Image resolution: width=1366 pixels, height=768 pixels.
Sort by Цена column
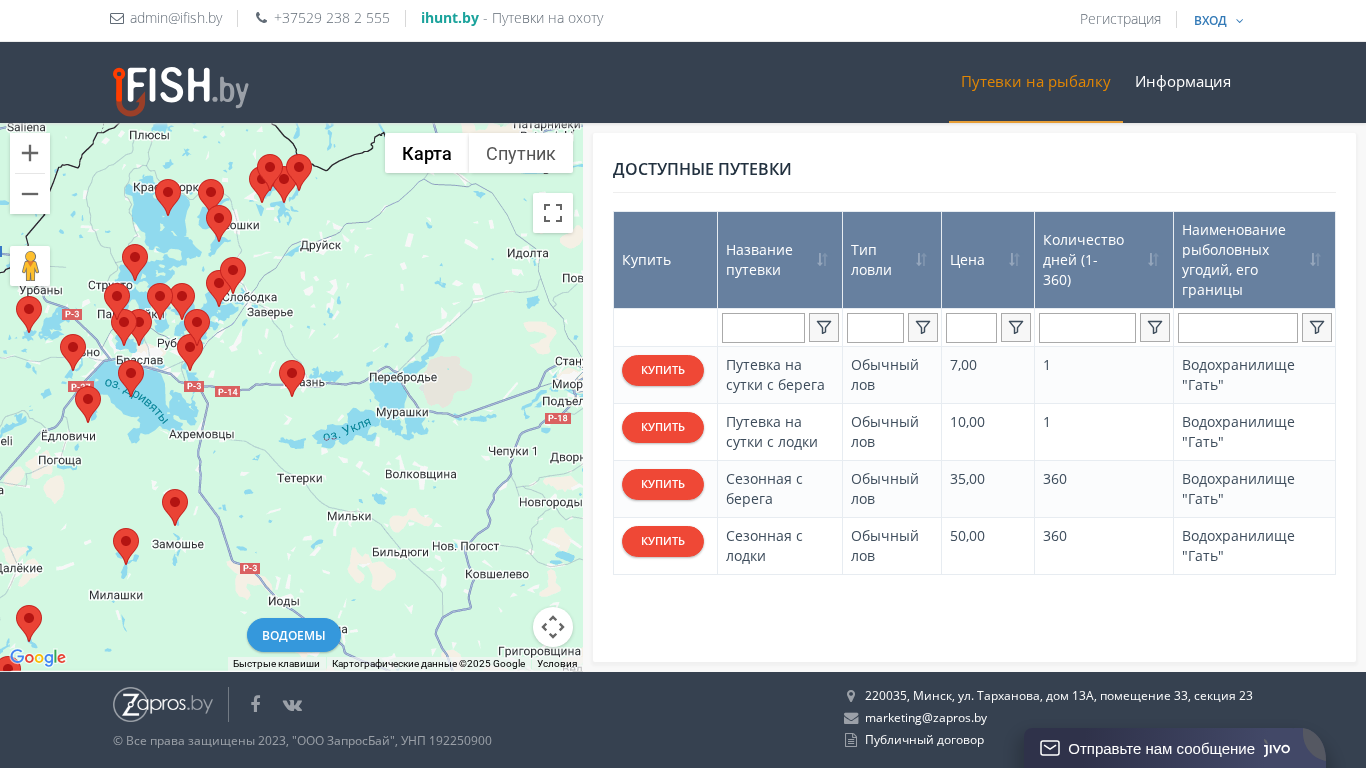tap(1014, 260)
